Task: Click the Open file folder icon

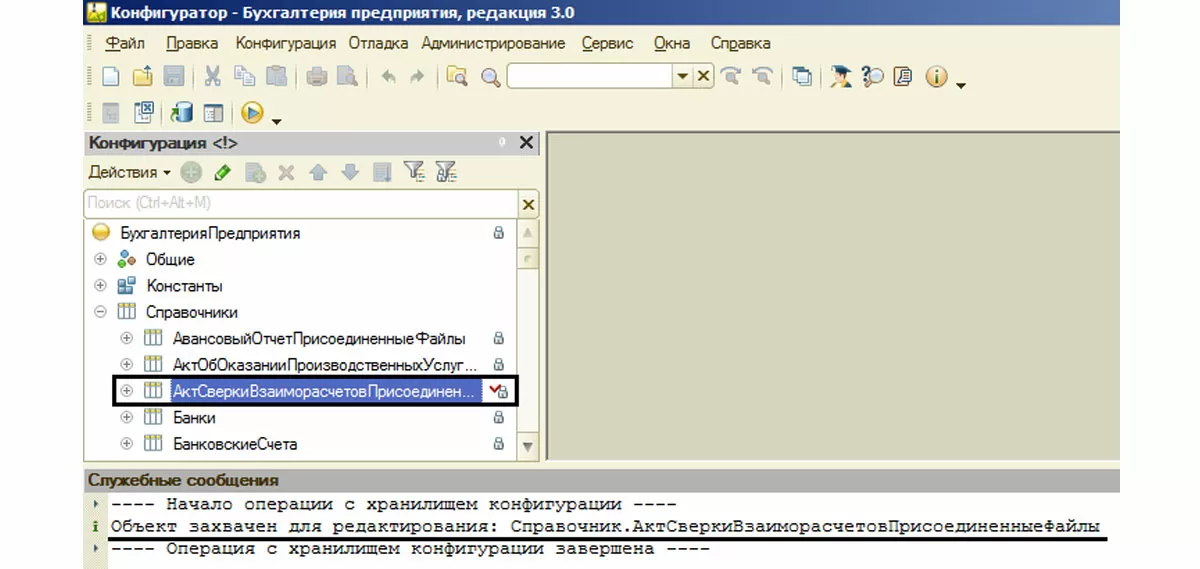Action: (x=142, y=76)
